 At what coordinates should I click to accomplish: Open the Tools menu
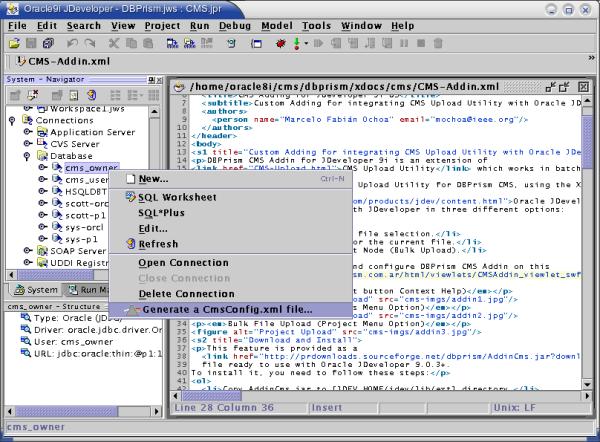316,26
